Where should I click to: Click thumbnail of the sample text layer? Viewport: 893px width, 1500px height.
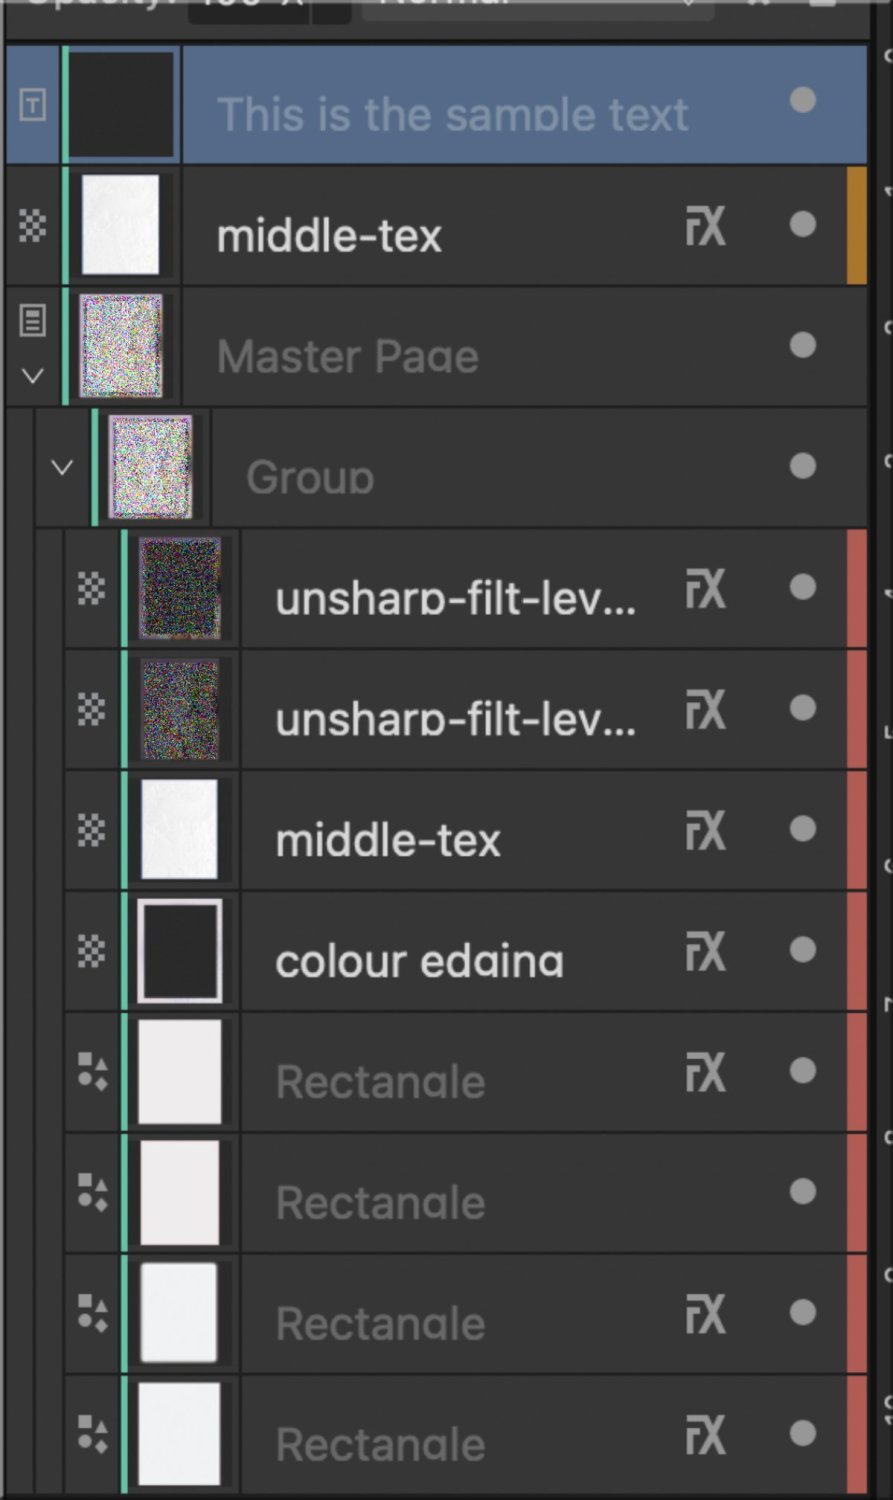pos(121,104)
